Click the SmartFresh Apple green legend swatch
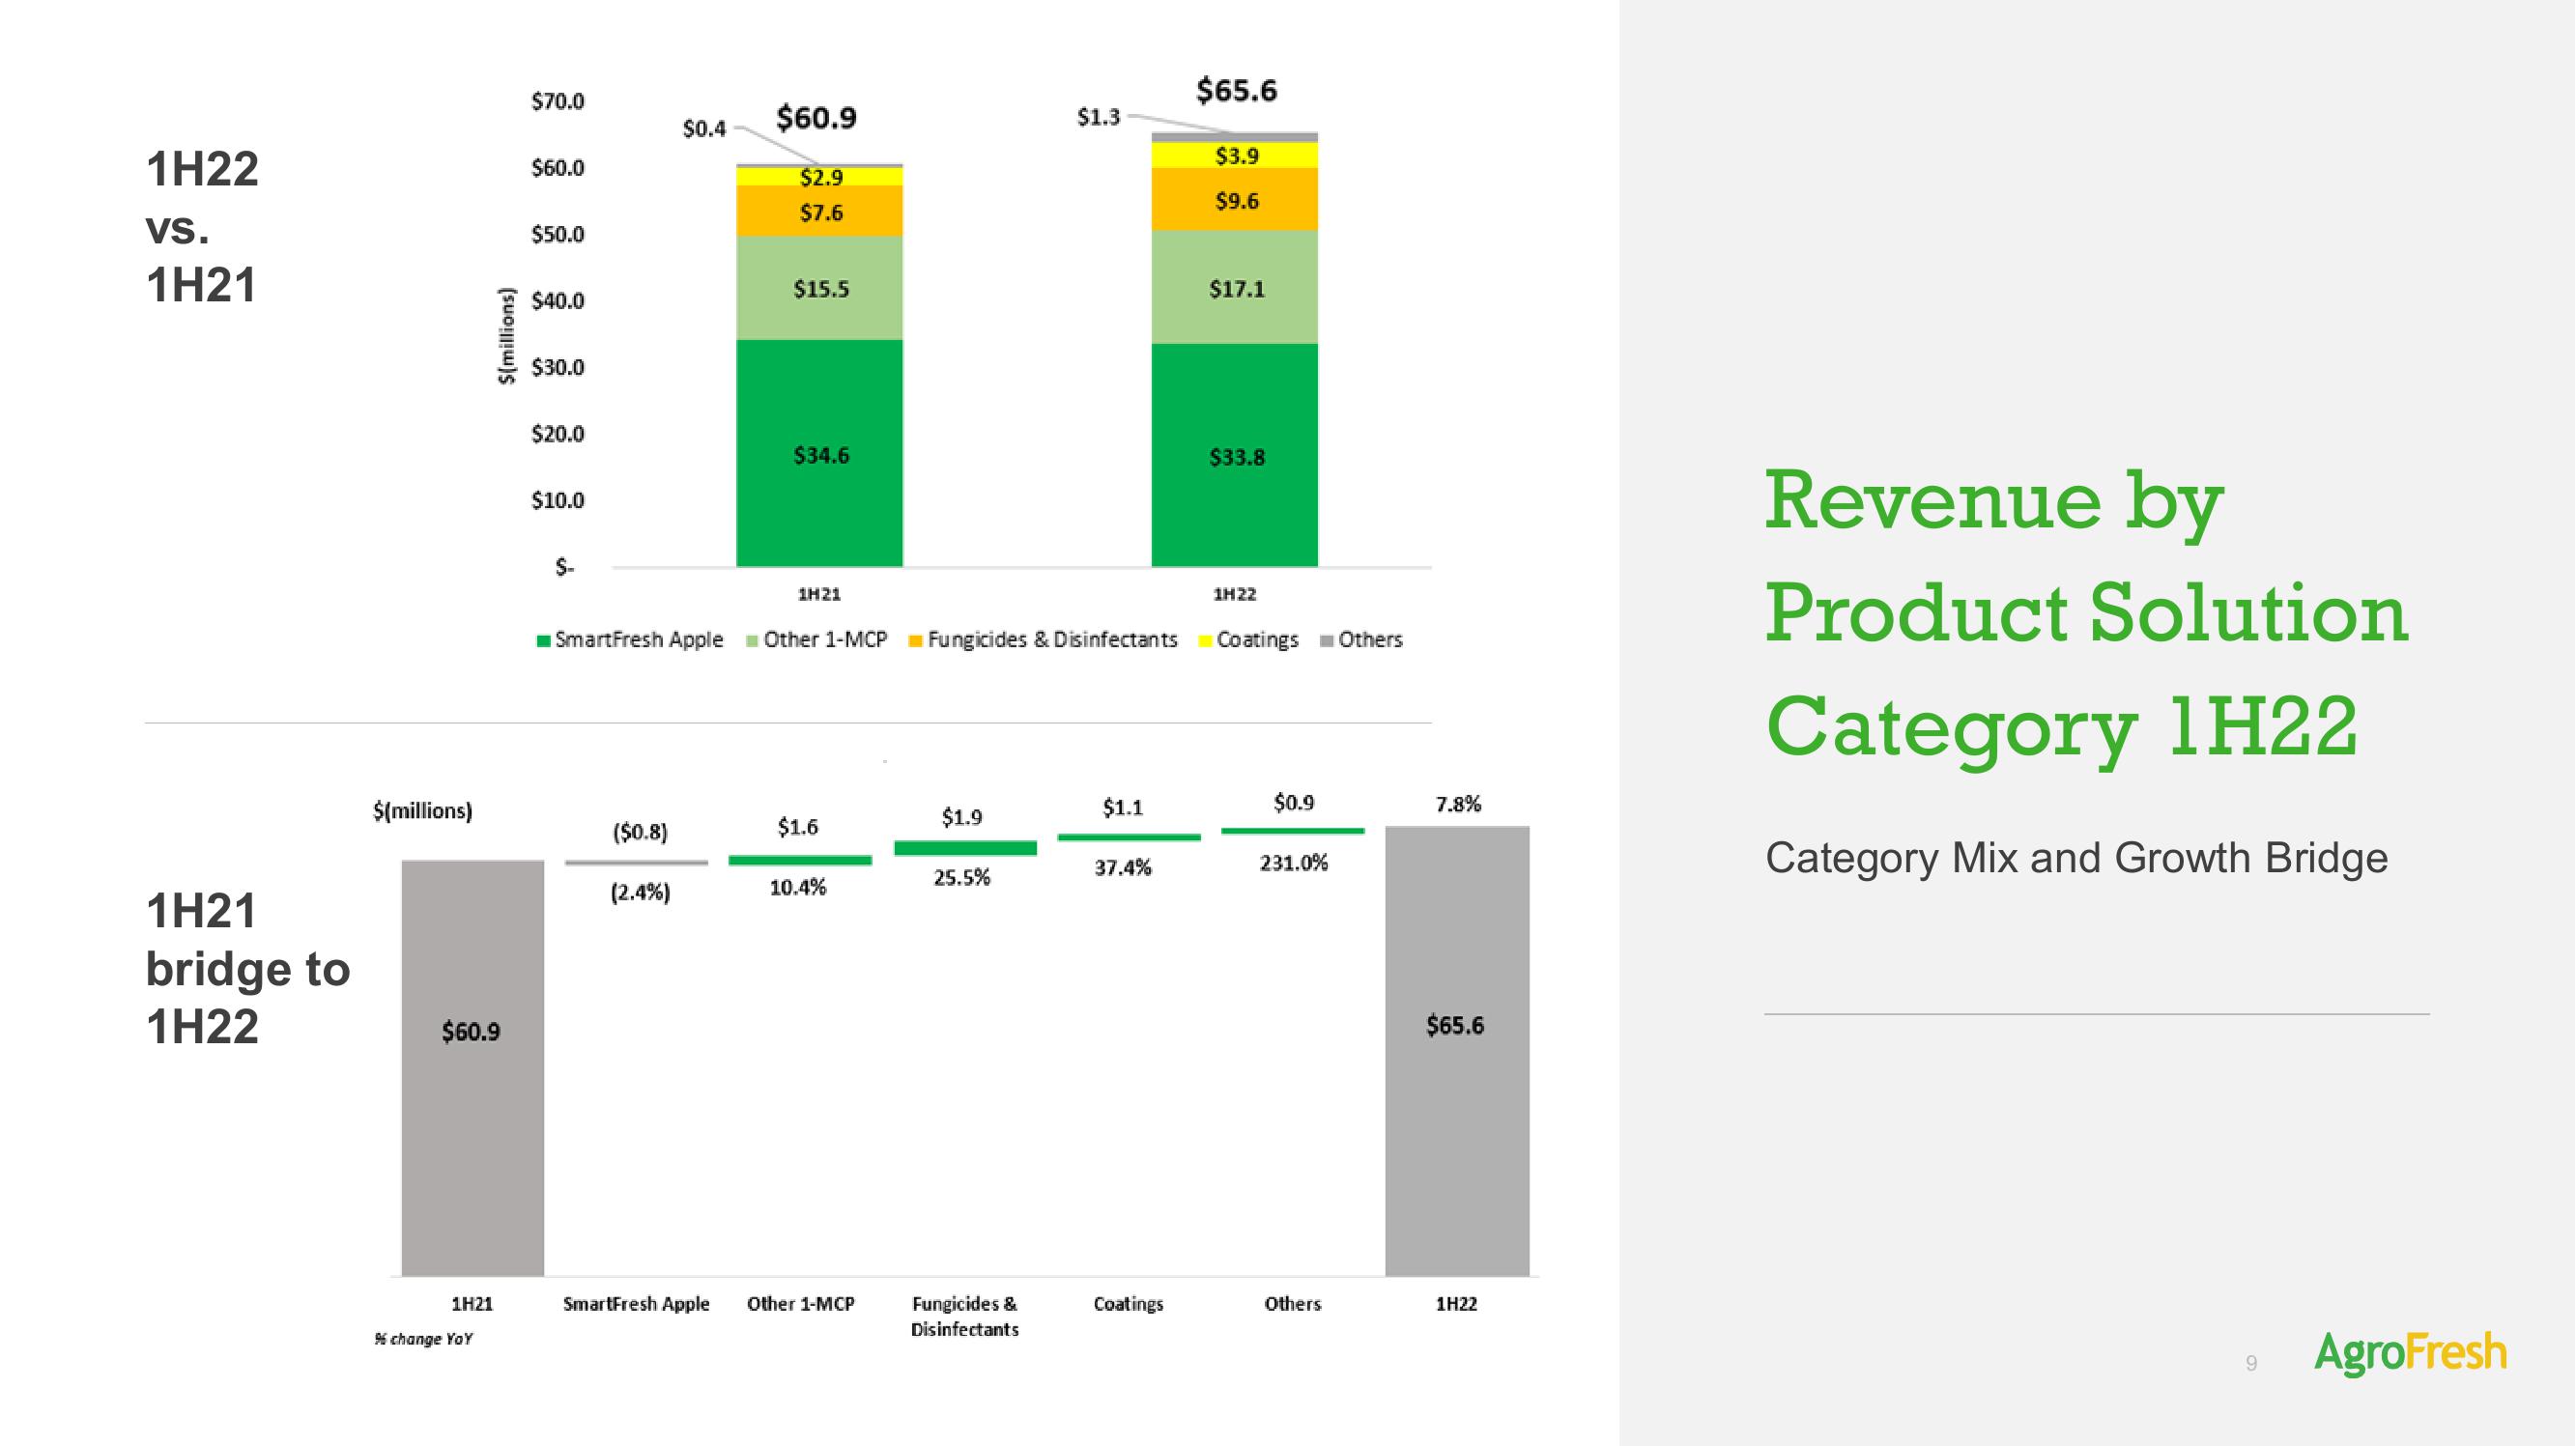2576x1446 pixels. coord(544,641)
